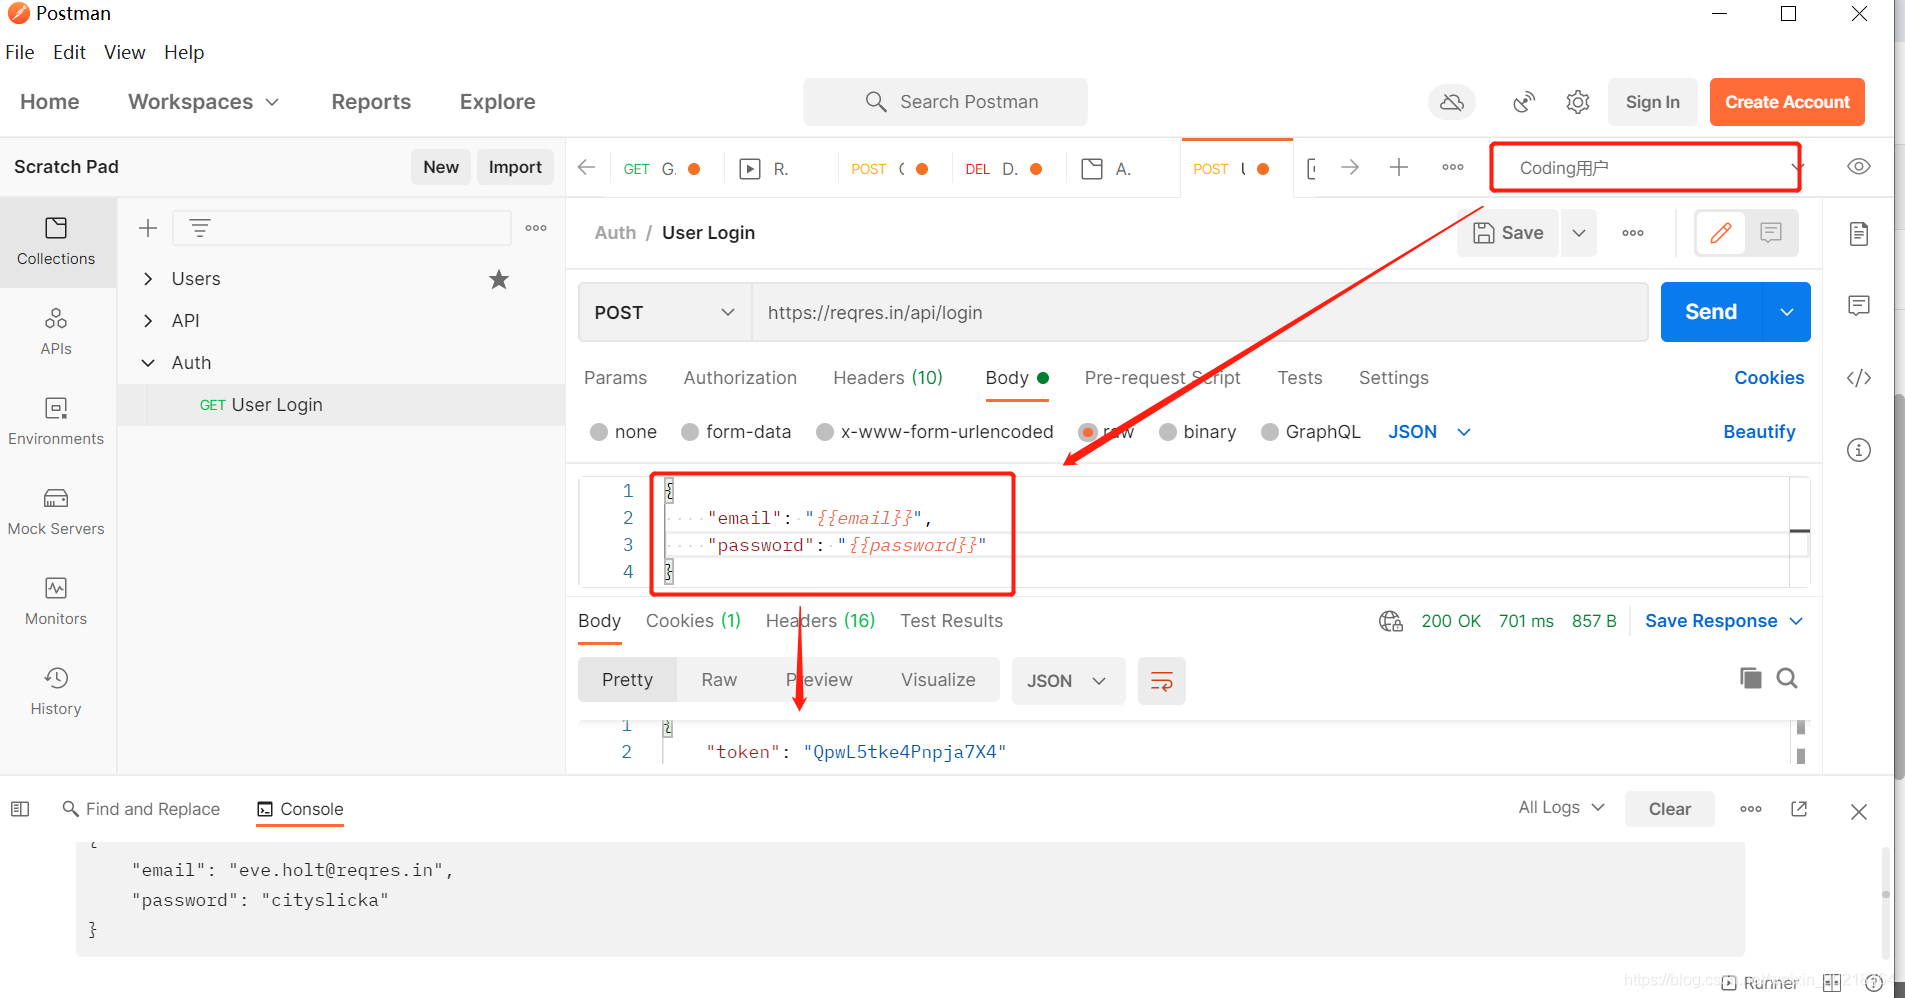Open the View menu
Screen dimensions: 1905x998
tap(124, 52)
